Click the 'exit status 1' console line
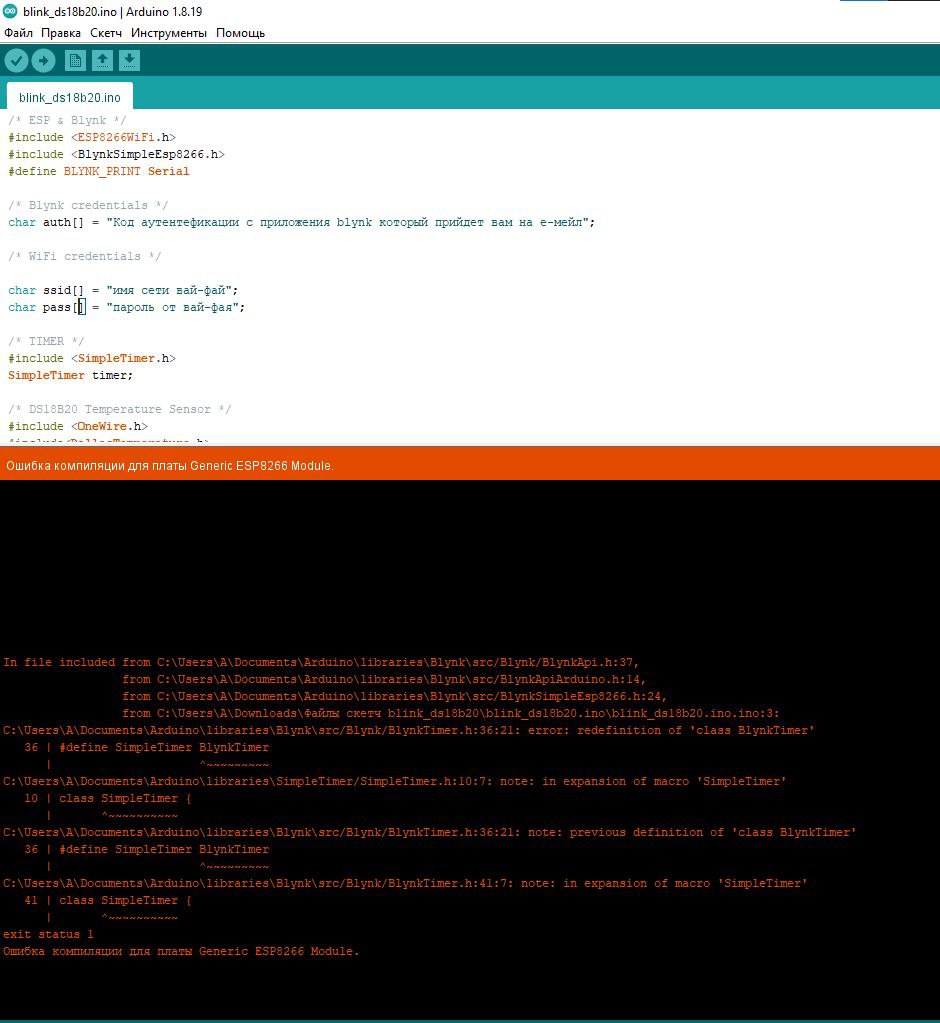The height and width of the screenshot is (1023, 940). (x=48, y=934)
